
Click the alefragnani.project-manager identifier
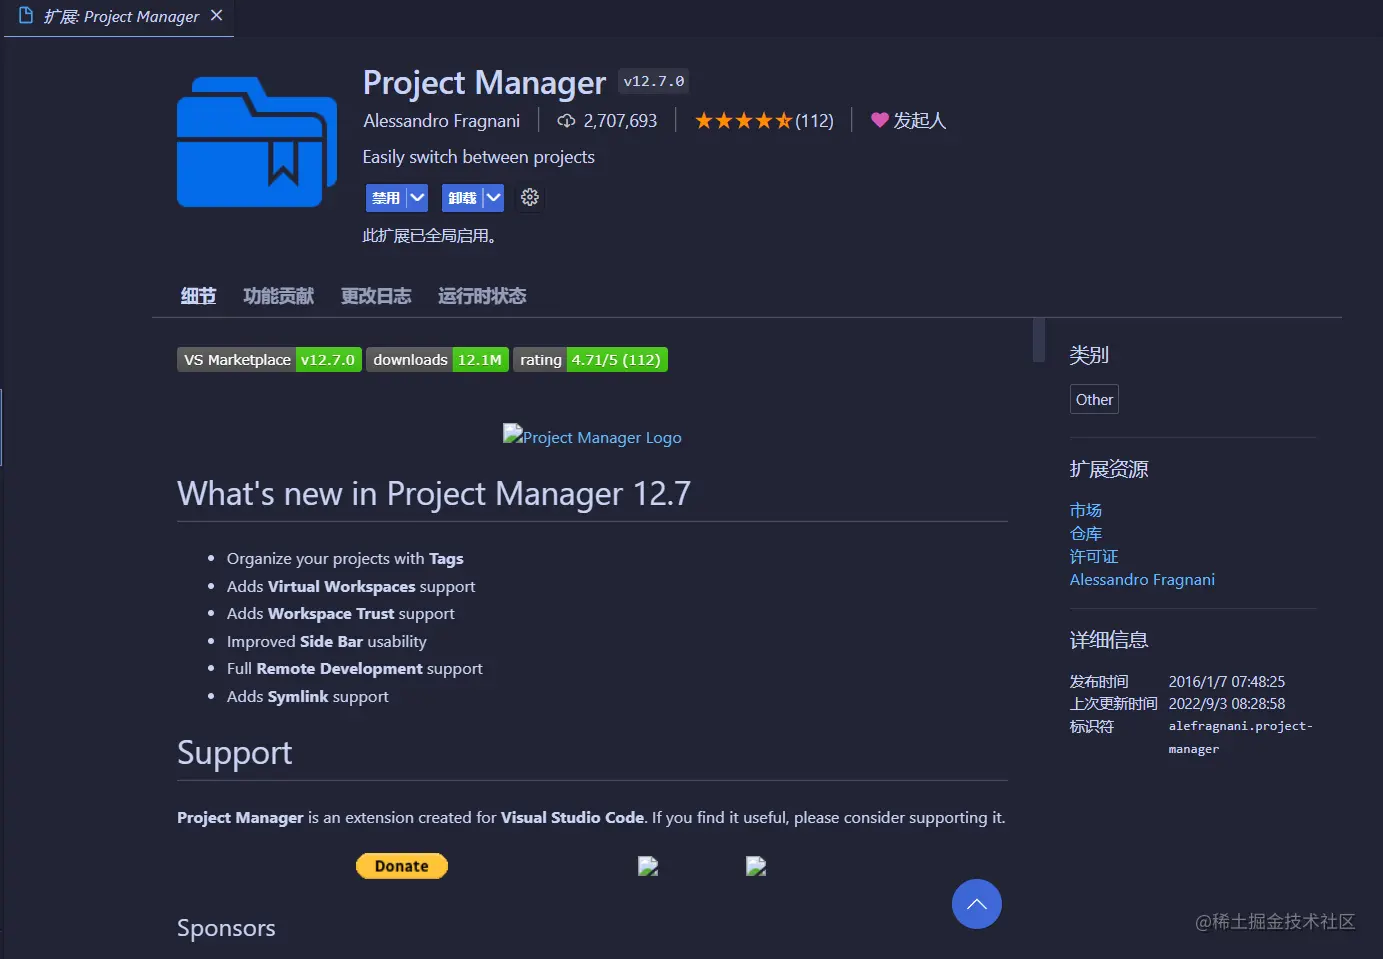[x=1240, y=737]
